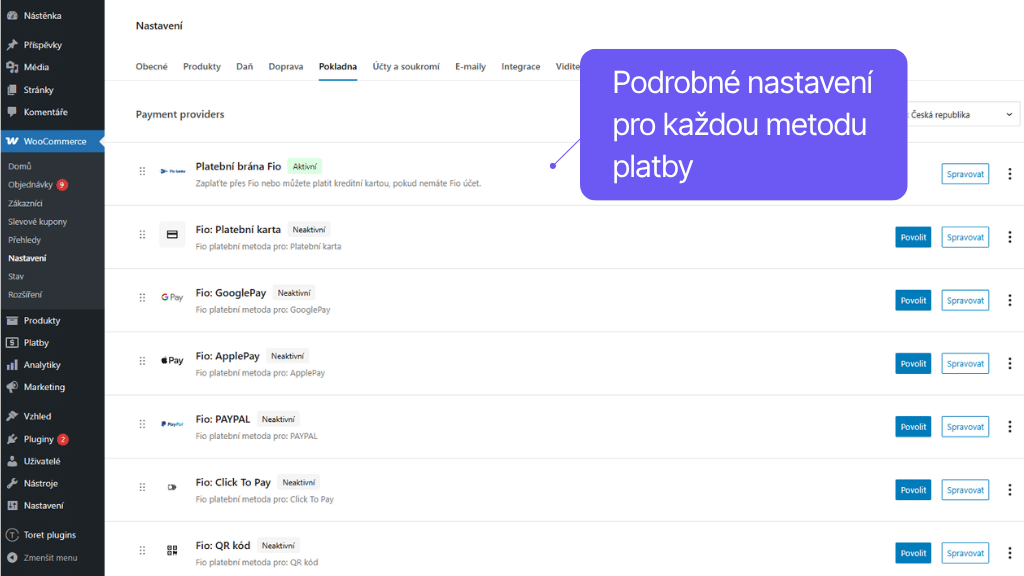Open Objednávky orders submenu
The height and width of the screenshot is (576, 1024).
tap(30, 185)
